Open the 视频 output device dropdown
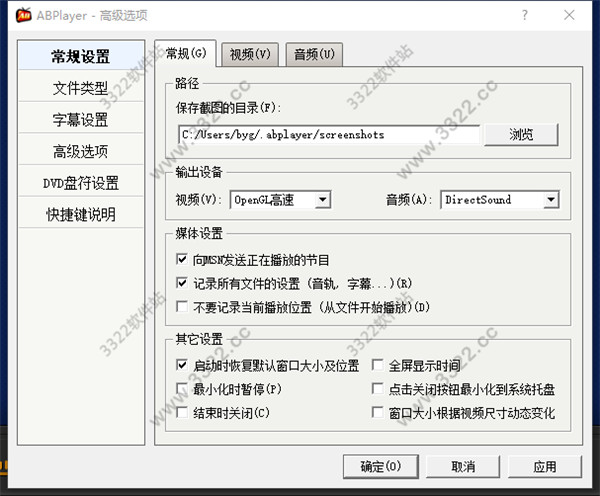The height and width of the screenshot is (496, 600). [x=280, y=200]
